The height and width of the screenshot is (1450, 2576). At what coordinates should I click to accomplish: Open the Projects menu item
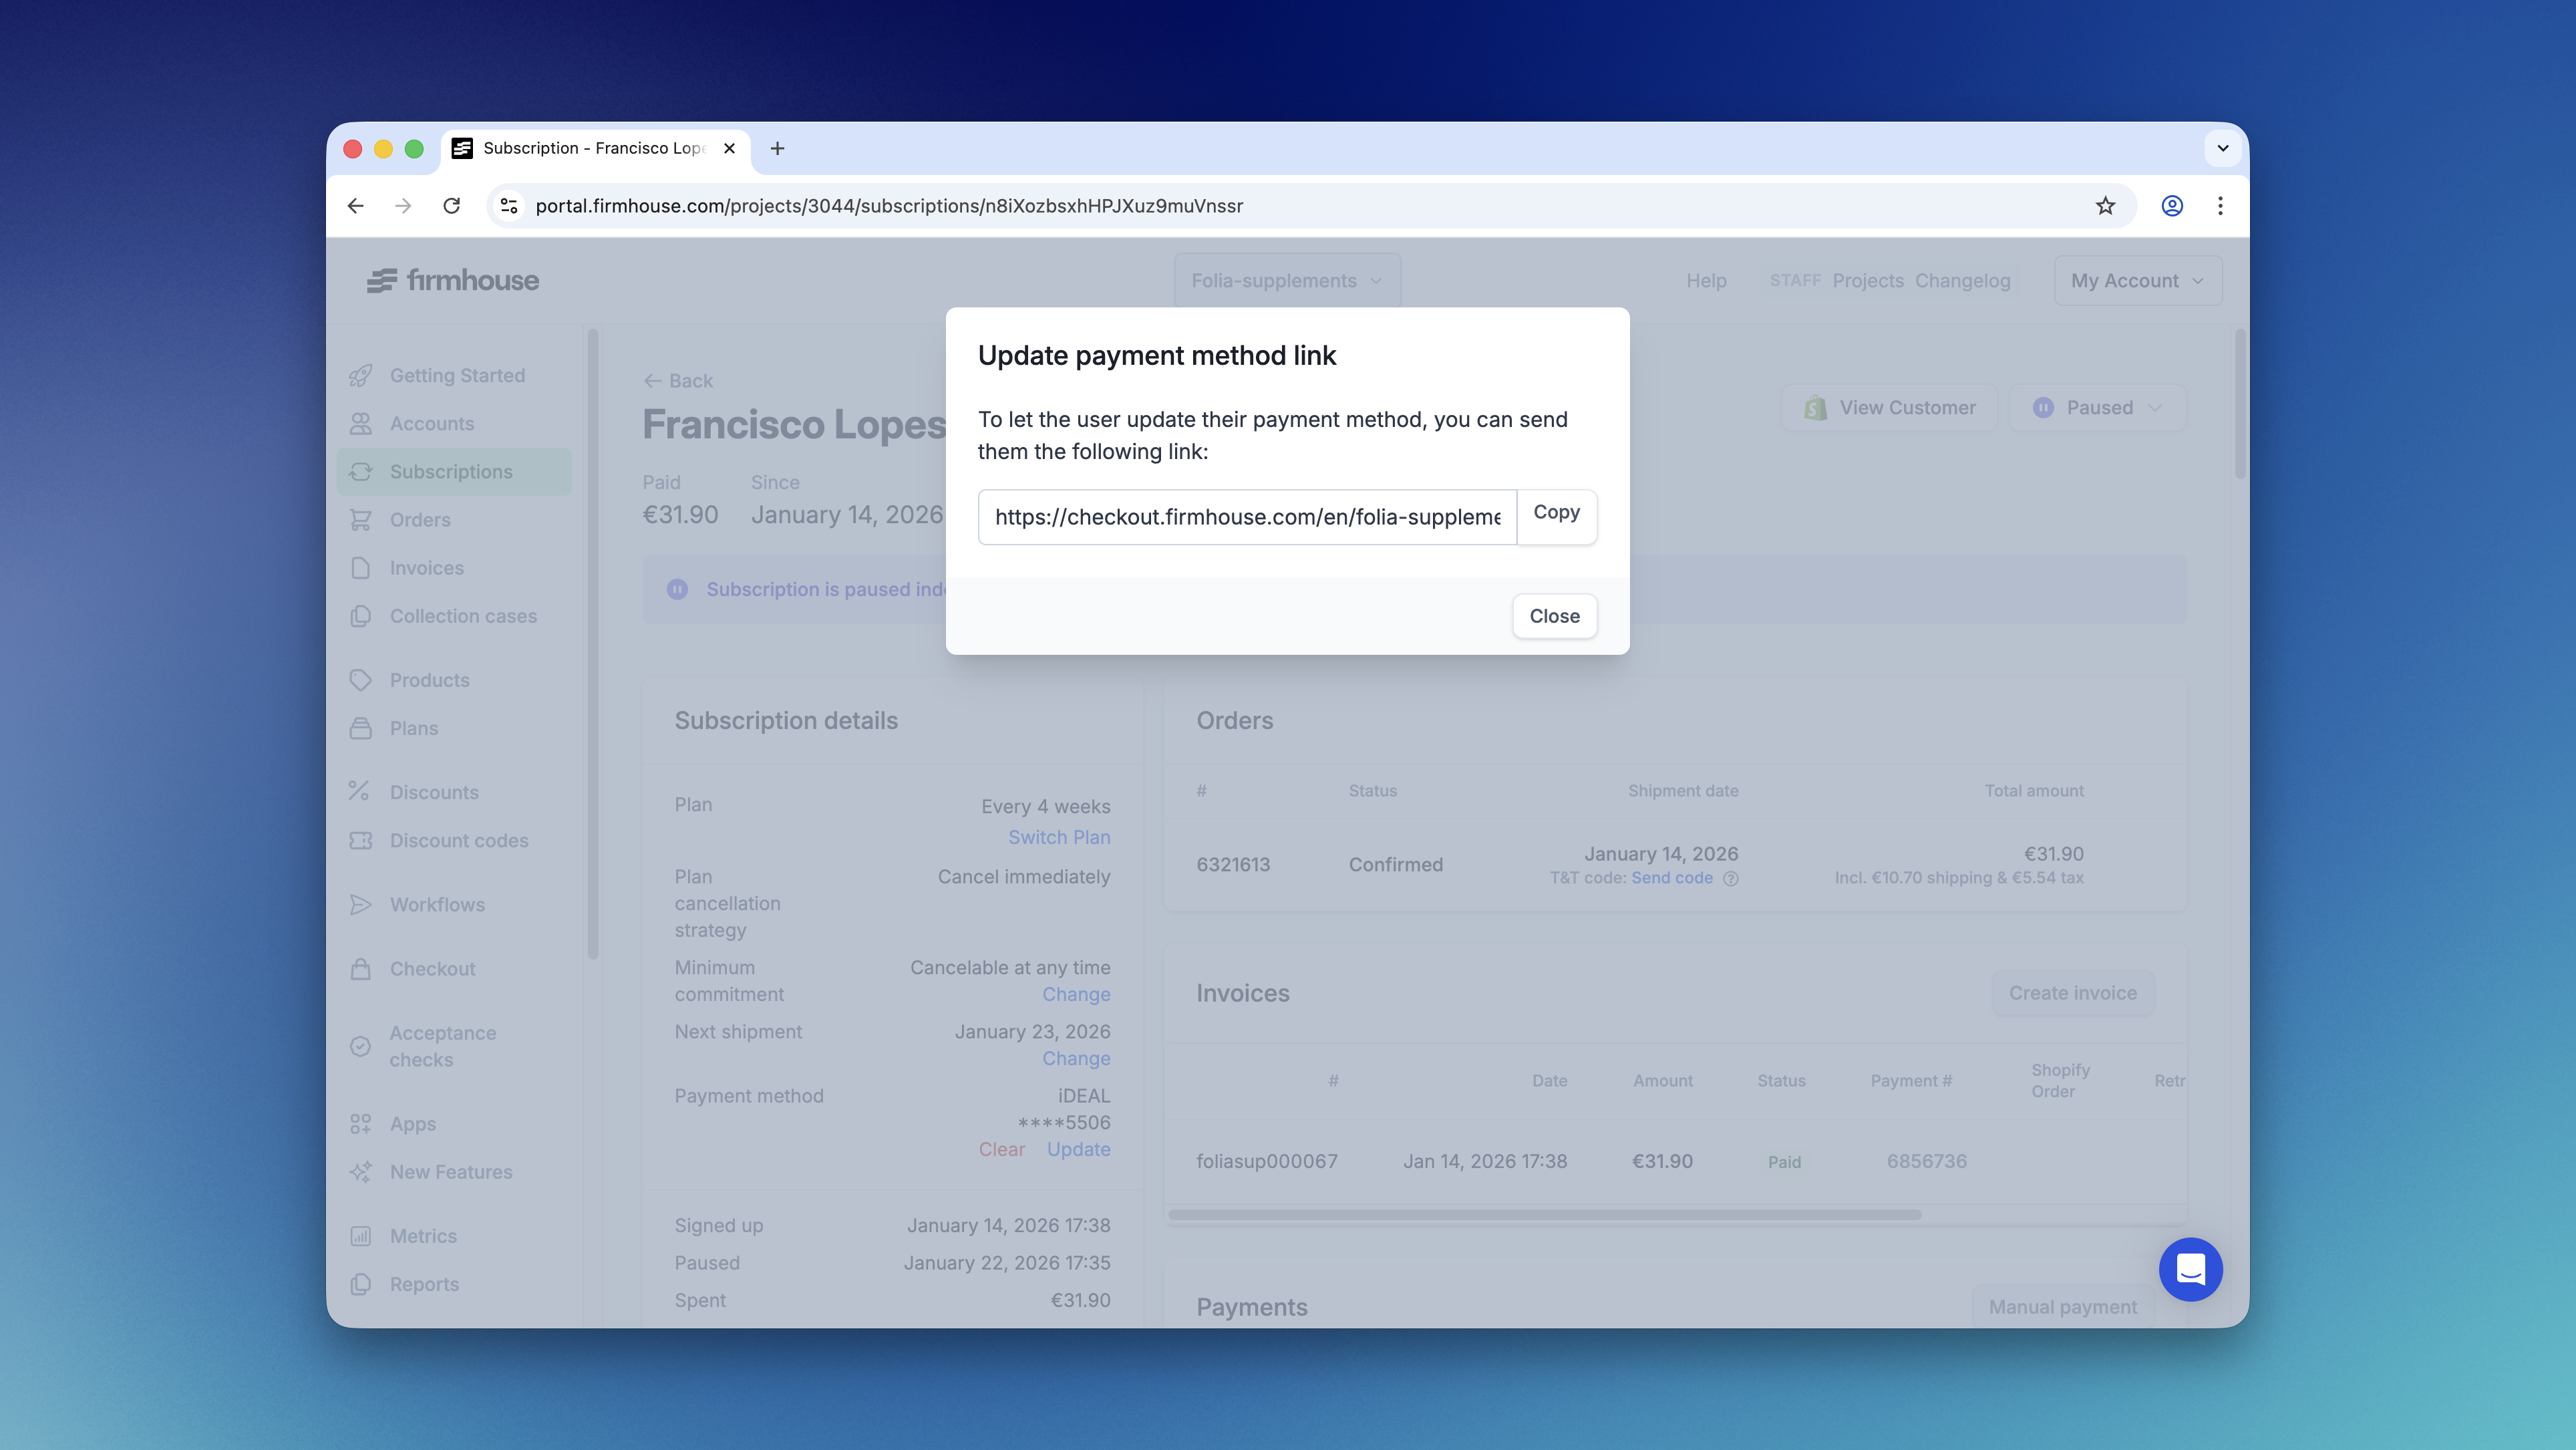1867,281
